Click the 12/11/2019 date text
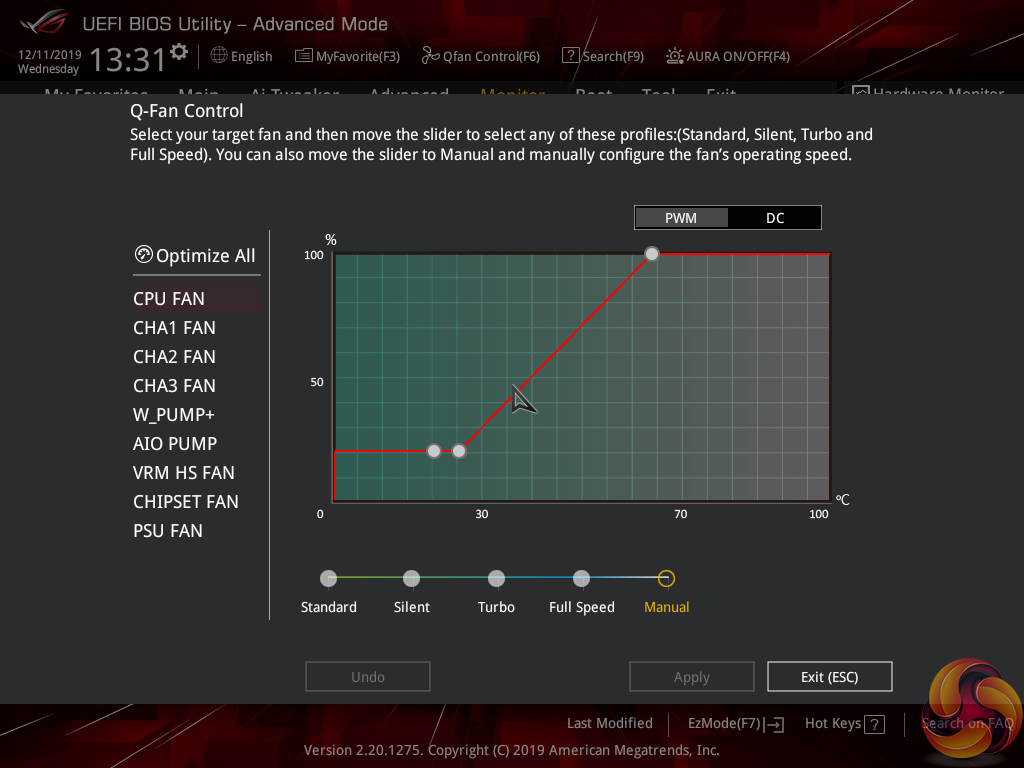 click(x=50, y=54)
